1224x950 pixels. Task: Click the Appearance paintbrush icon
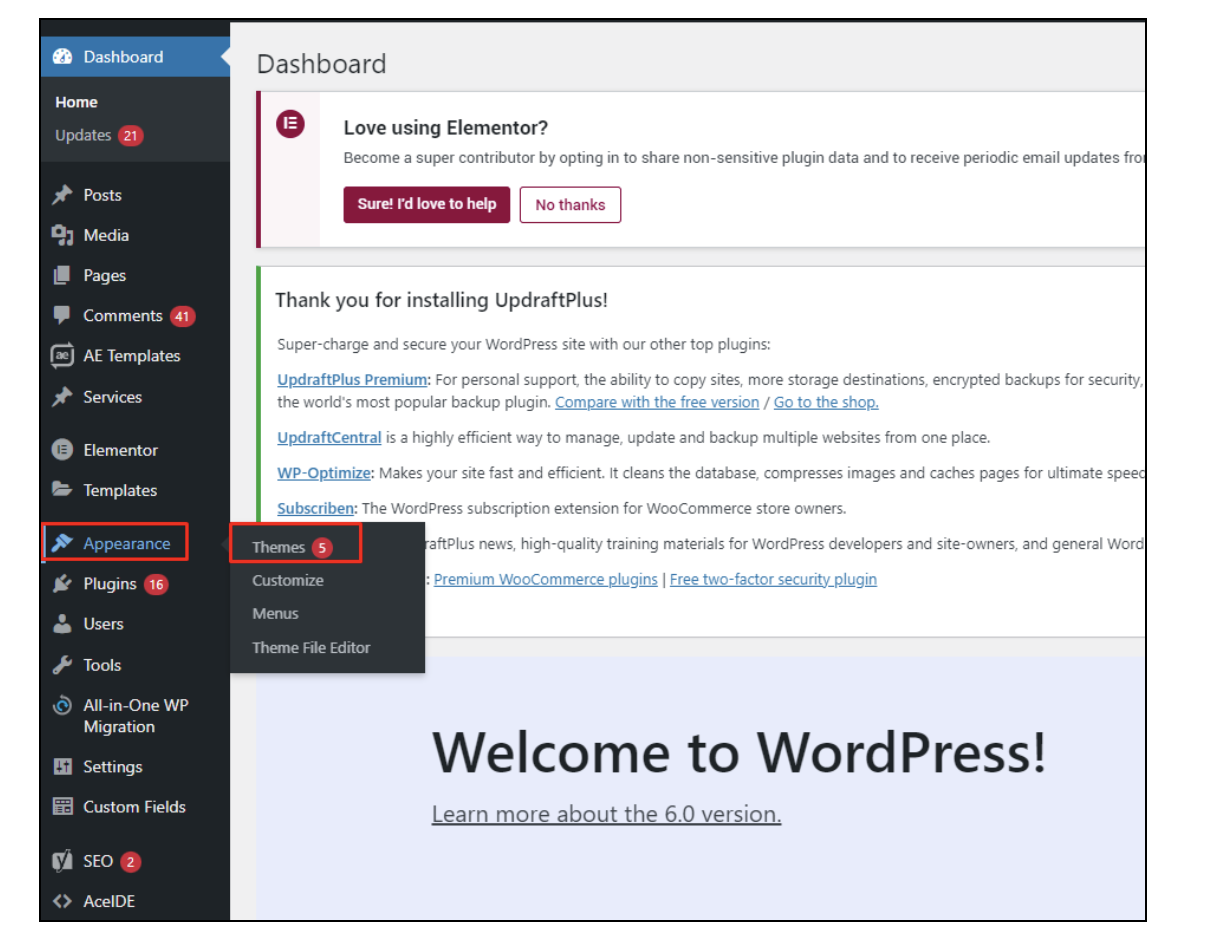pos(61,543)
